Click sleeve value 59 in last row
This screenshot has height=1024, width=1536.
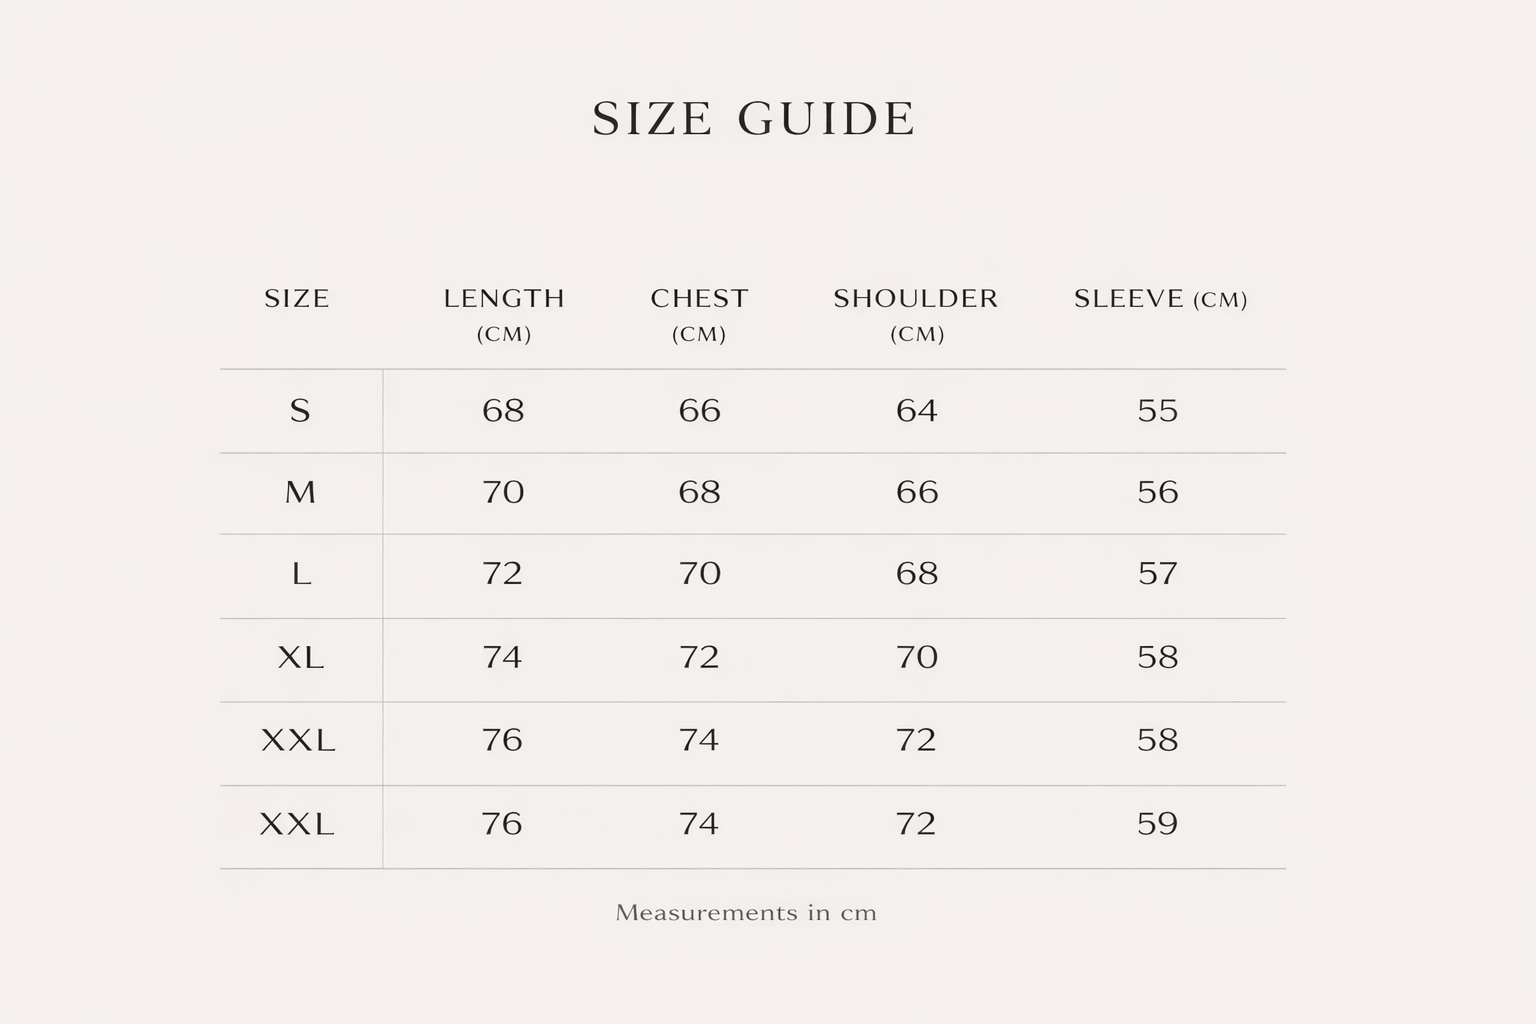point(1158,824)
